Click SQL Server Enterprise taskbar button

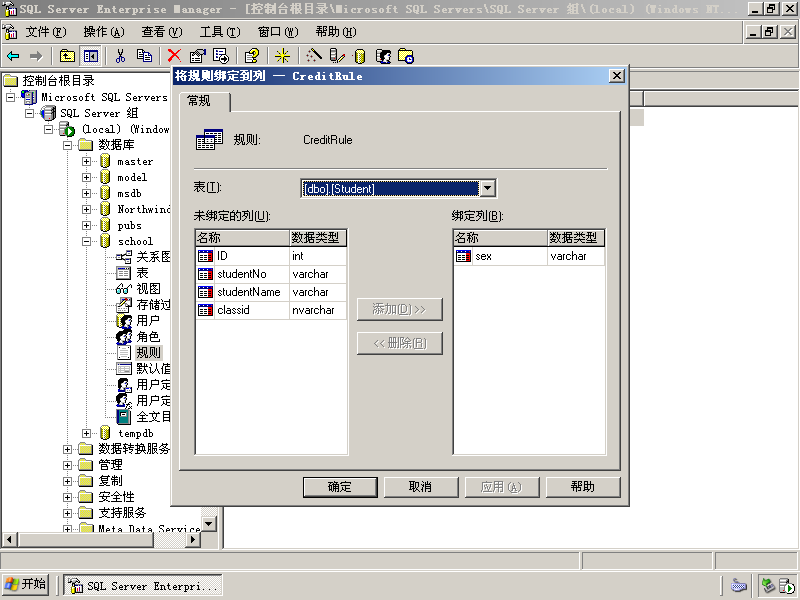(143, 585)
